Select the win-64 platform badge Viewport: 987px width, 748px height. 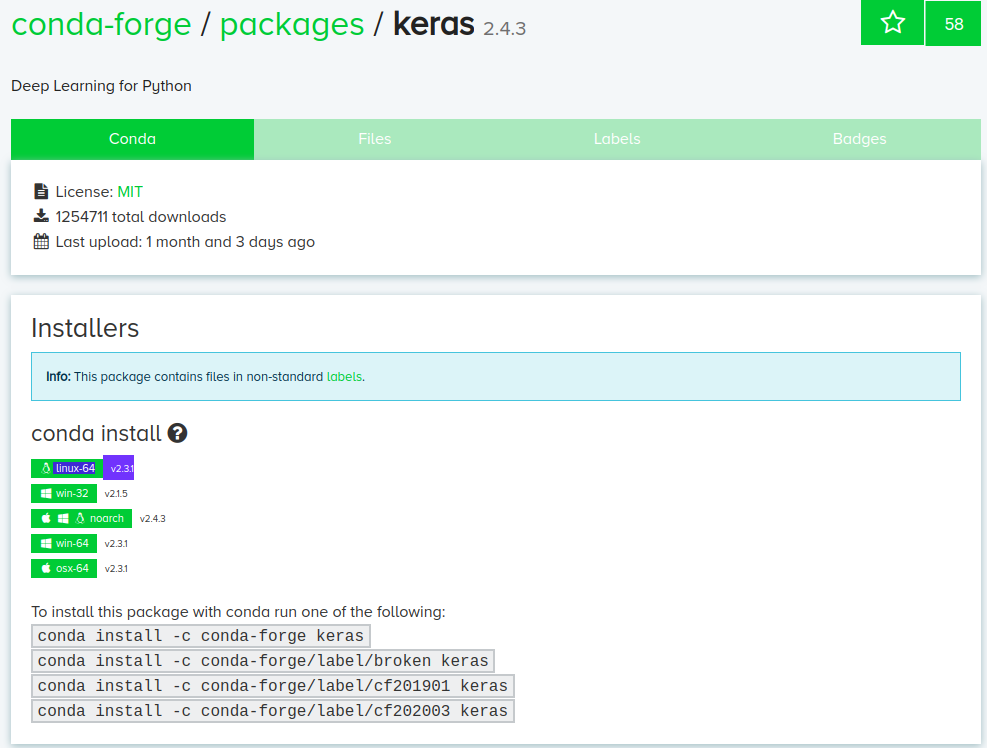[x=64, y=543]
